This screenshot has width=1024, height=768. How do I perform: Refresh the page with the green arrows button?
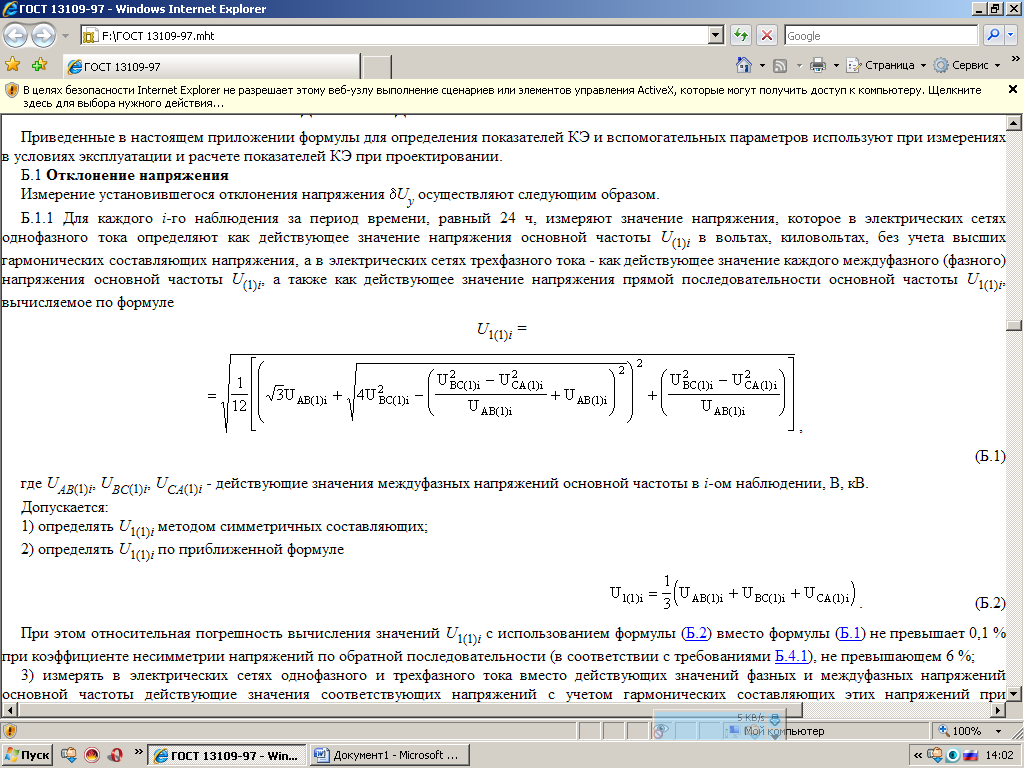[x=741, y=35]
